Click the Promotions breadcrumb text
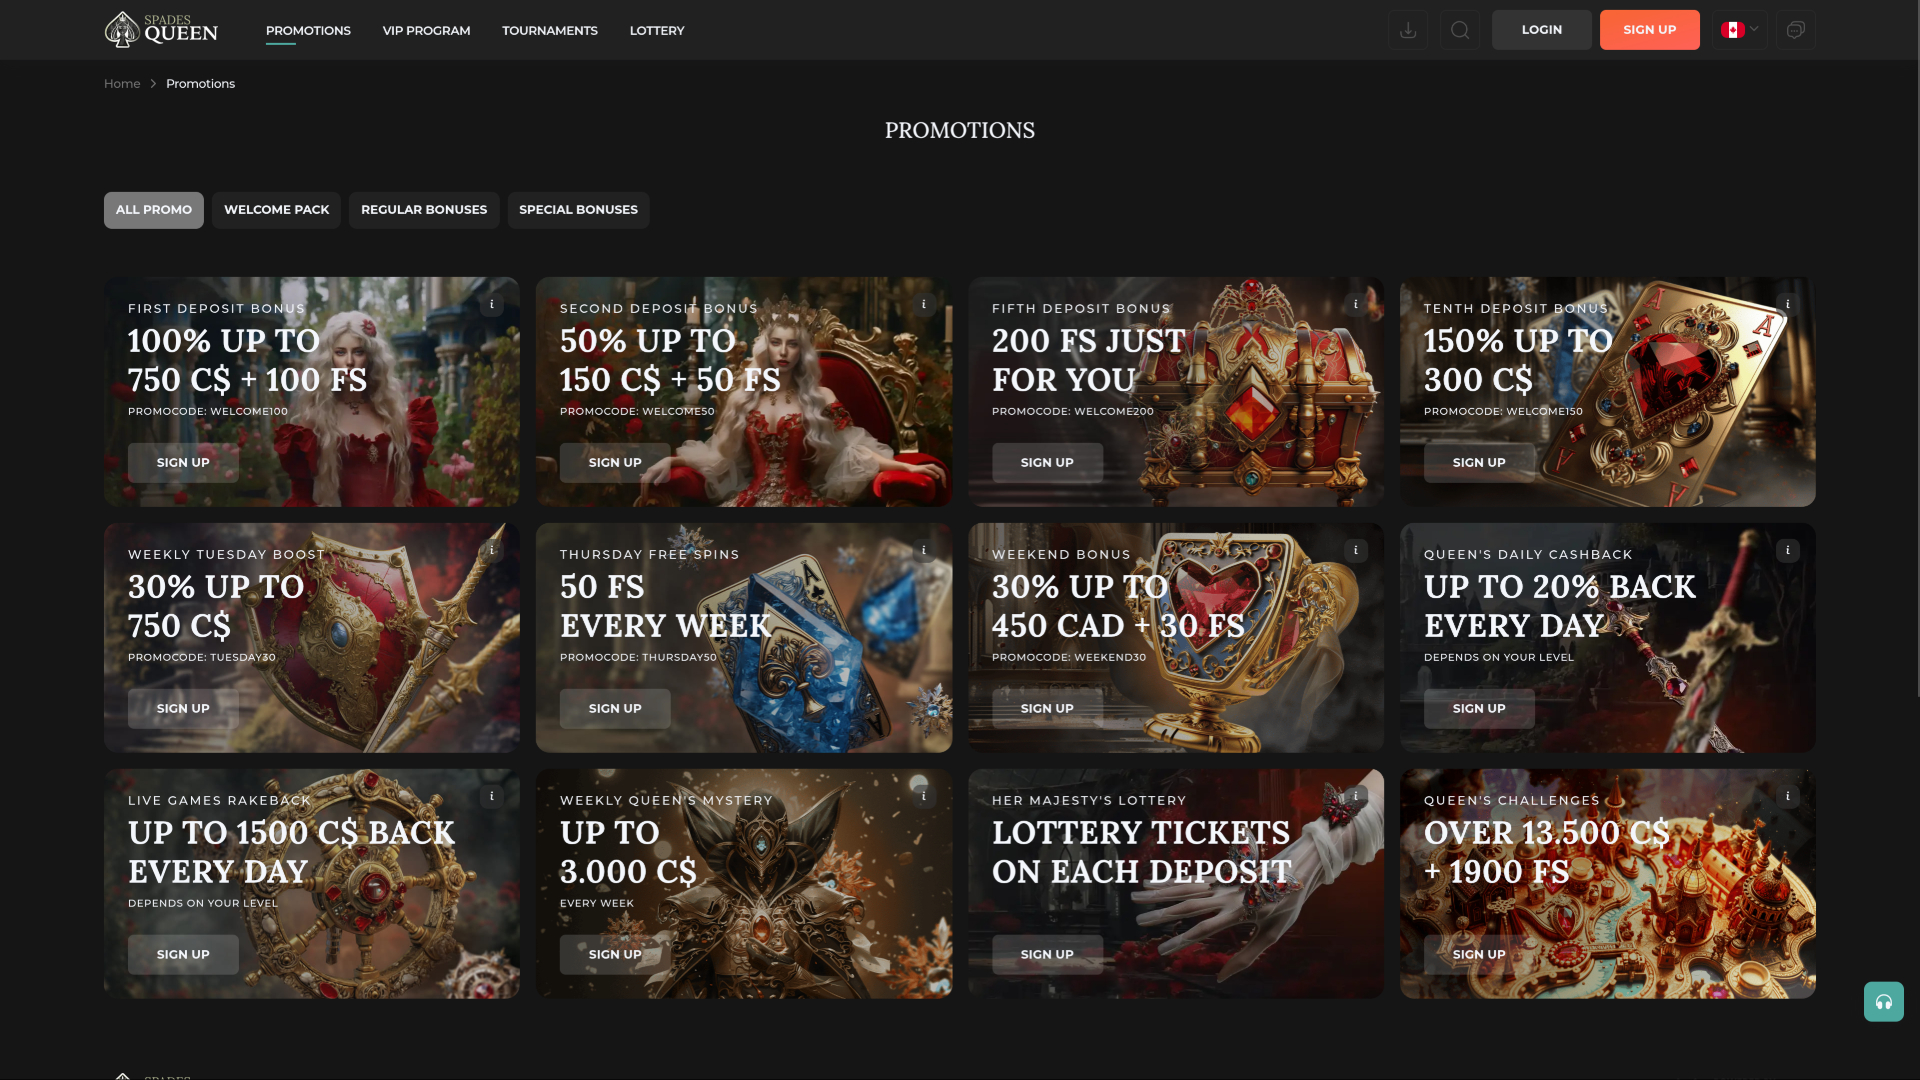 click(200, 84)
